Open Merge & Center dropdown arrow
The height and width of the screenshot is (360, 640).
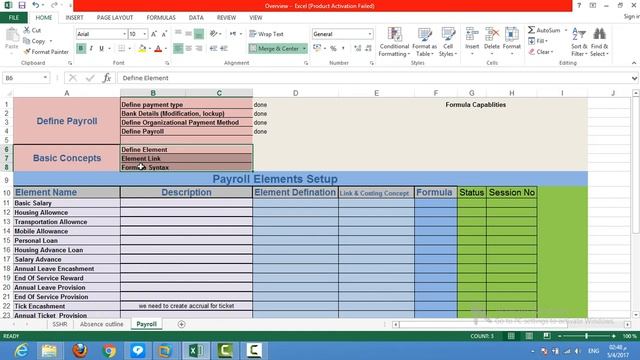(304, 49)
